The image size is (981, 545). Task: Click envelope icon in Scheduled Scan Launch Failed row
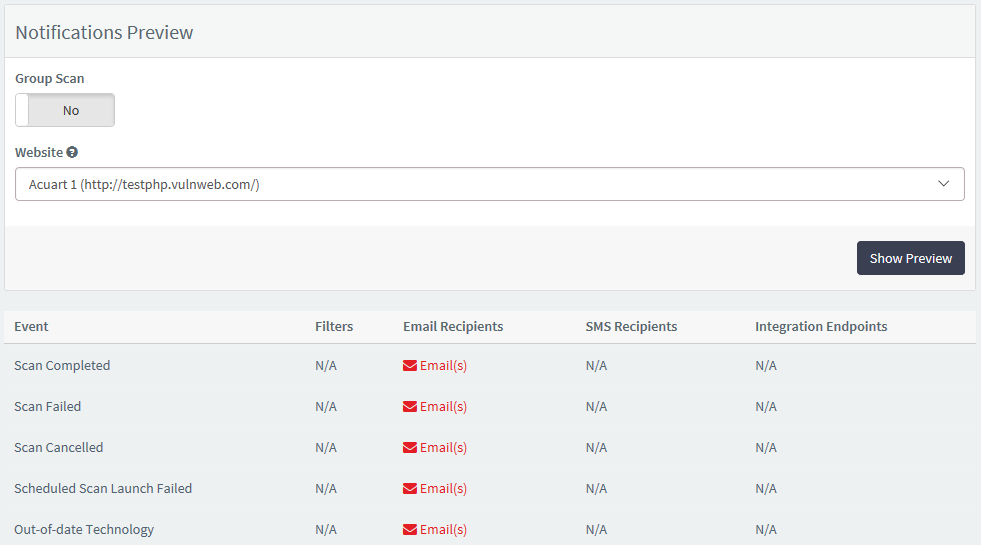pyautogui.click(x=410, y=489)
